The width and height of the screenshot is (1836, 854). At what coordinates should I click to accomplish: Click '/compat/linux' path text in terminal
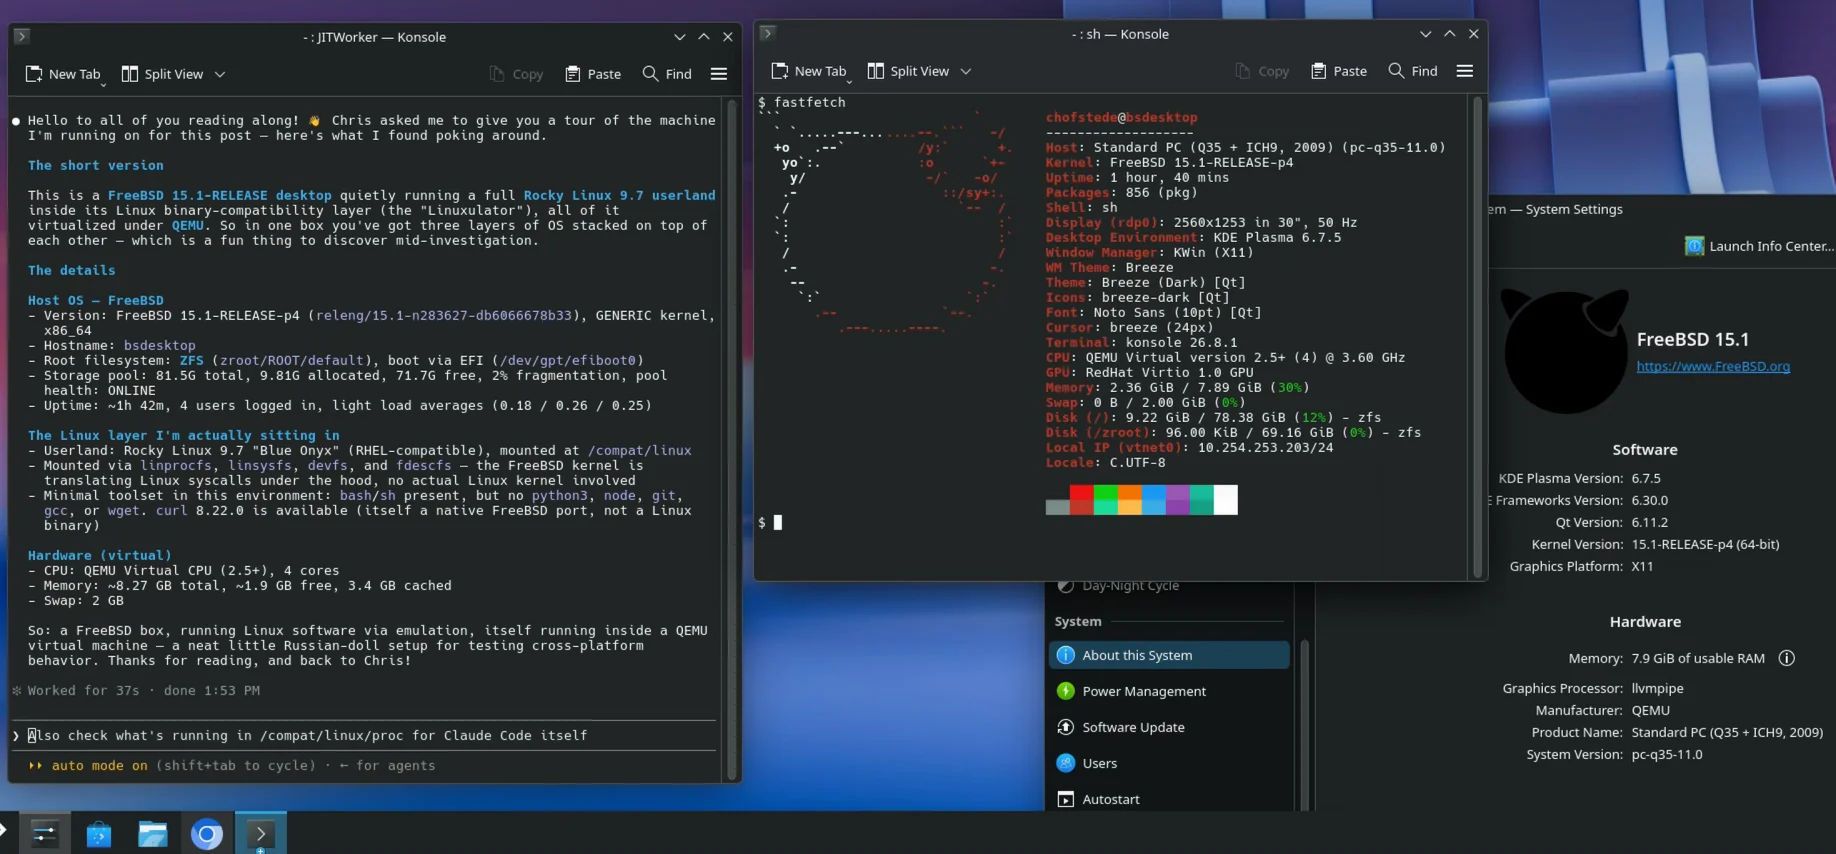(x=639, y=450)
